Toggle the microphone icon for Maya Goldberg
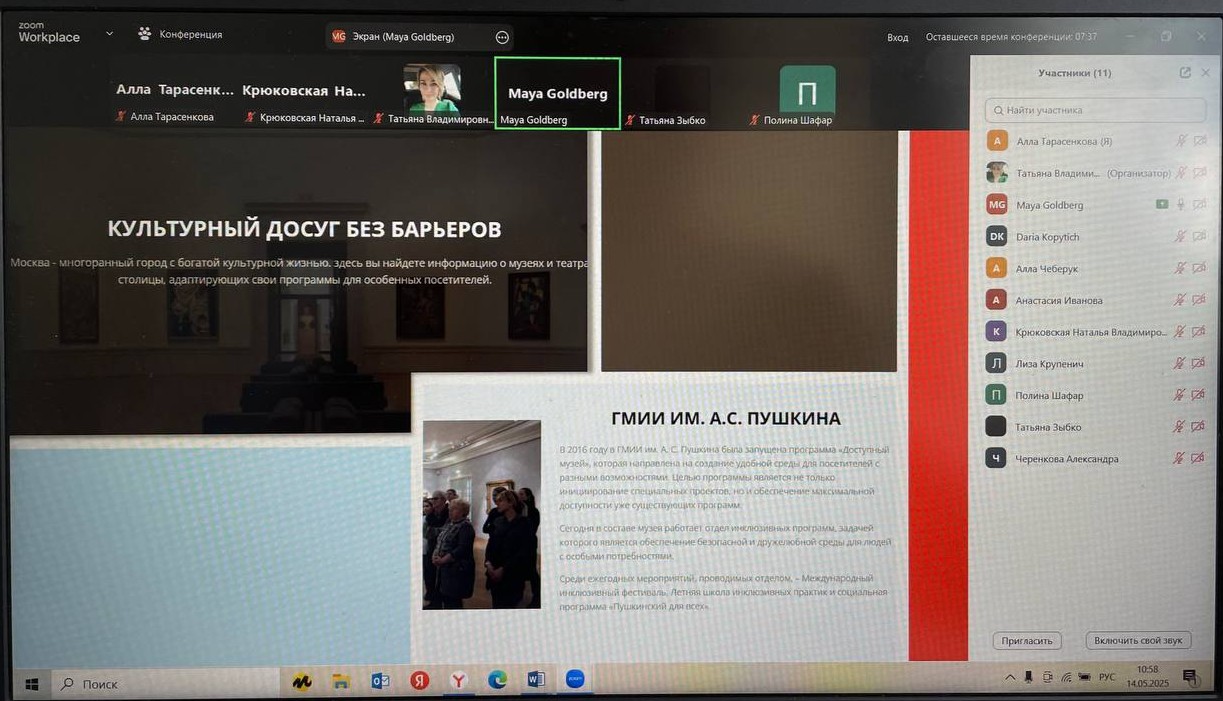This screenshot has height=701, width=1223. click(x=1181, y=205)
